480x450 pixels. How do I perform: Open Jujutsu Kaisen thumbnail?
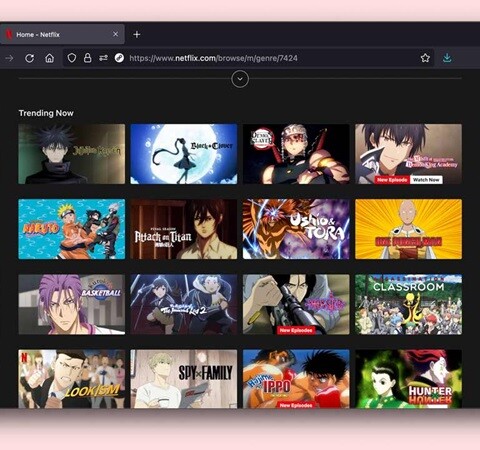72,154
